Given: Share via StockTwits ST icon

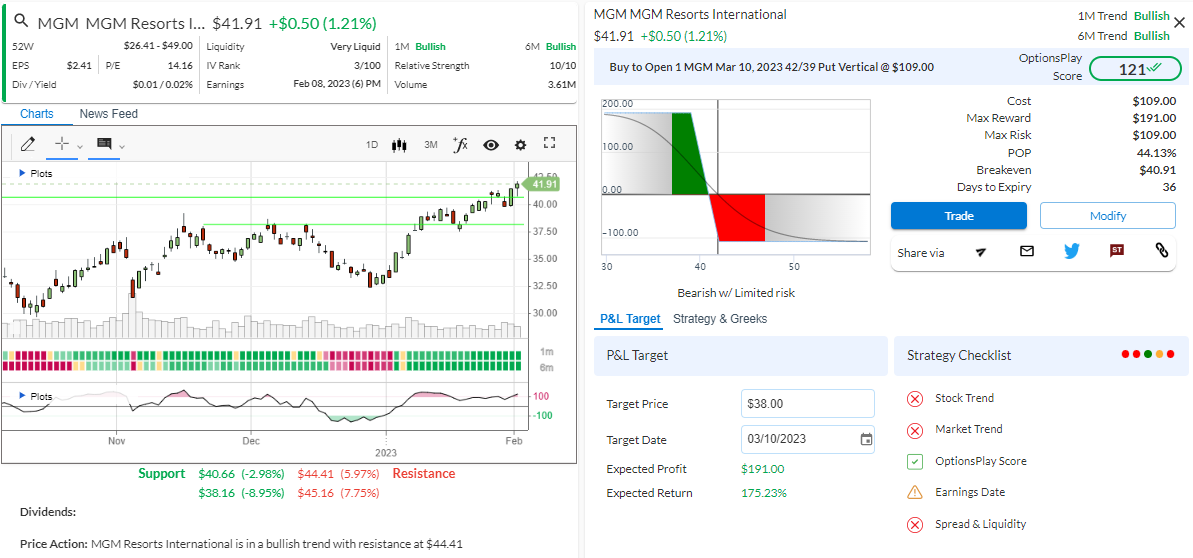Looking at the screenshot, I should click(1117, 250).
